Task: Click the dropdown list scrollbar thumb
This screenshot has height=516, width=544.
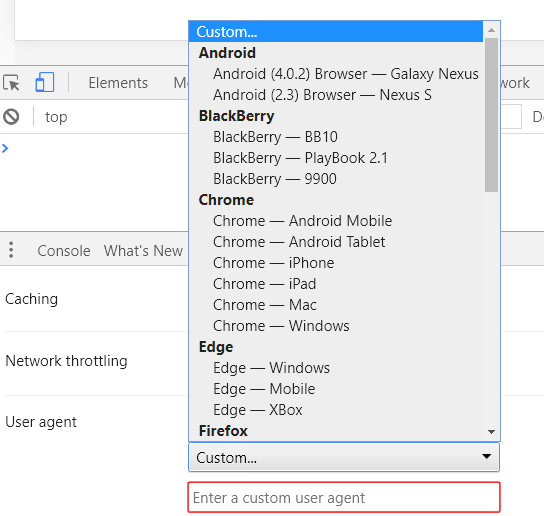Action: click(x=491, y=115)
